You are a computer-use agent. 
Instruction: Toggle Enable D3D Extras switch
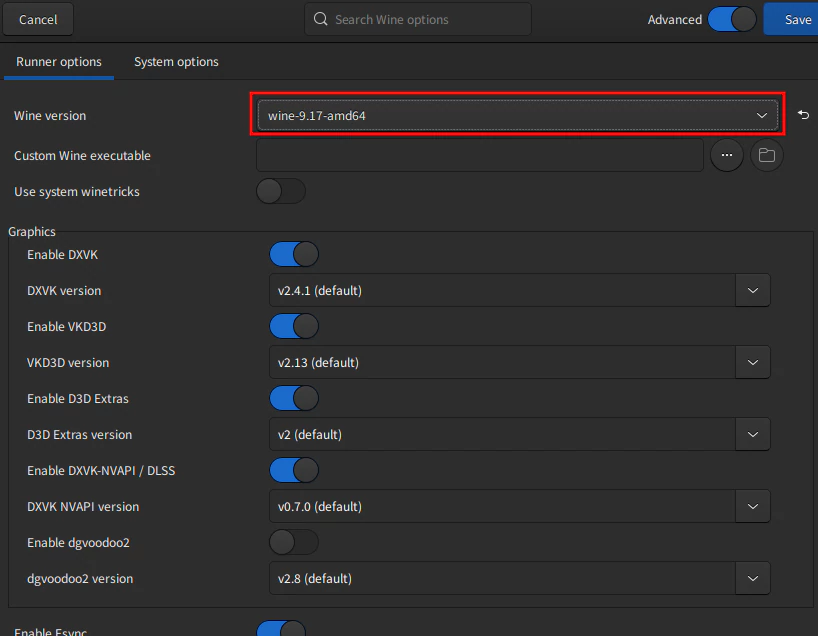click(294, 398)
